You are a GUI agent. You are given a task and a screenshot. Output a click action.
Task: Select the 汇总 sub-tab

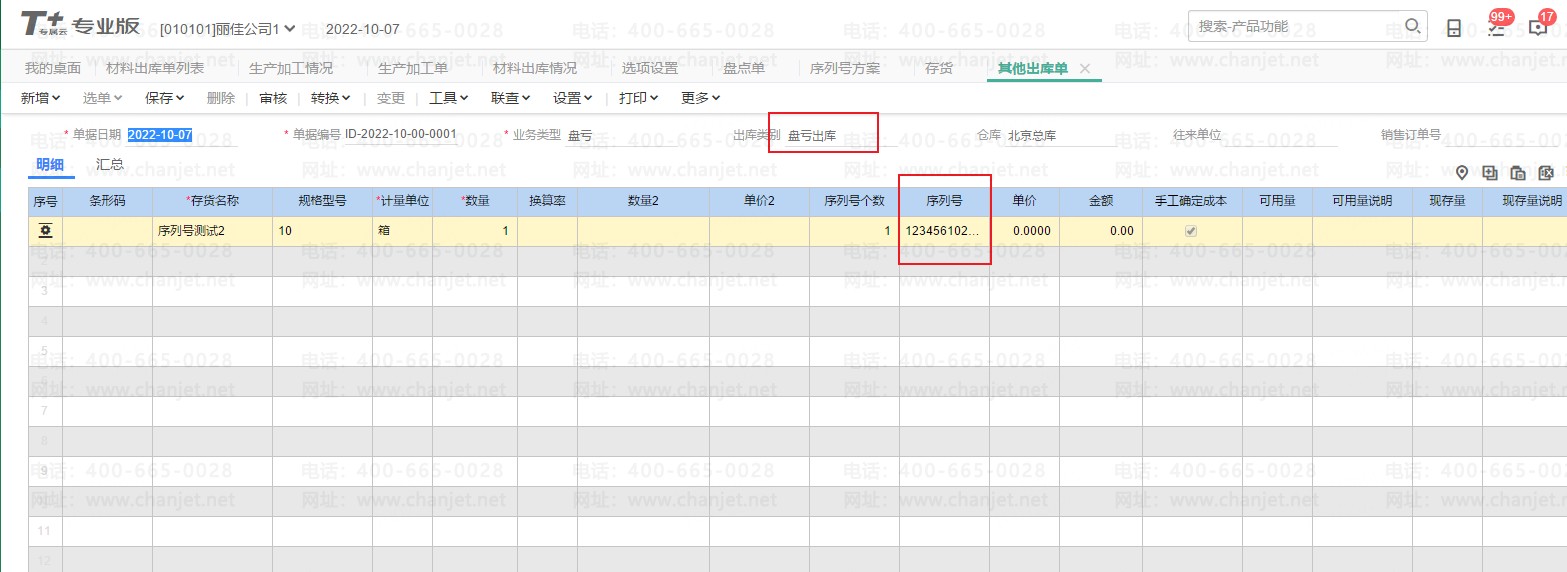click(x=110, y=165)
